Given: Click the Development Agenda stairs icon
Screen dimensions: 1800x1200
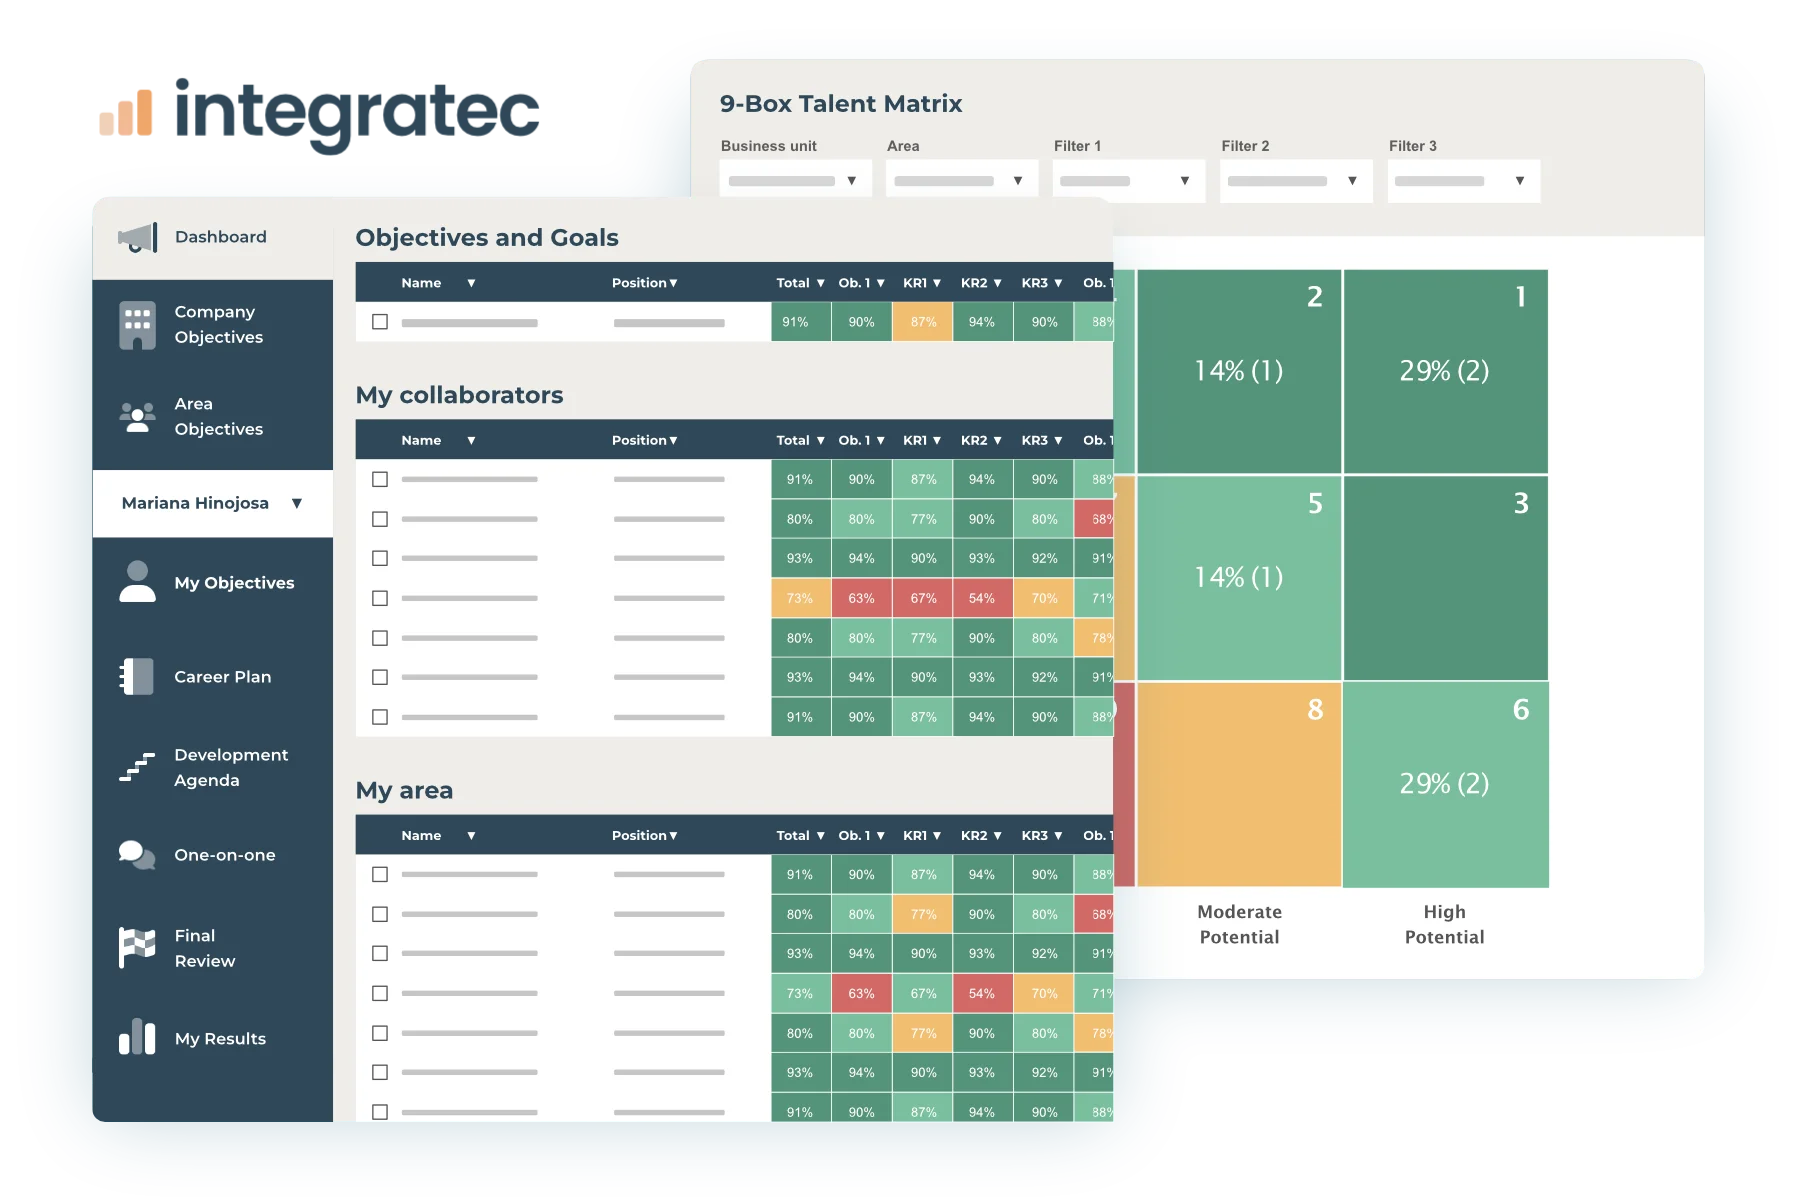Looking at the screenshot, I should 138,767.
